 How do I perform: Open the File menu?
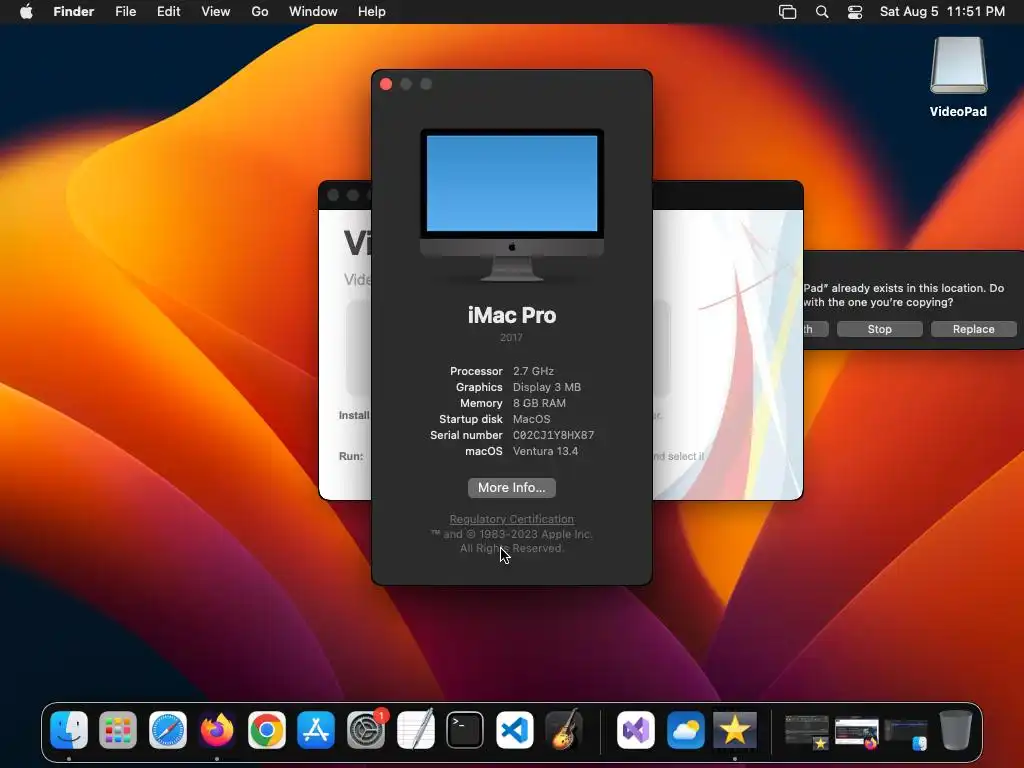(125, 12)
